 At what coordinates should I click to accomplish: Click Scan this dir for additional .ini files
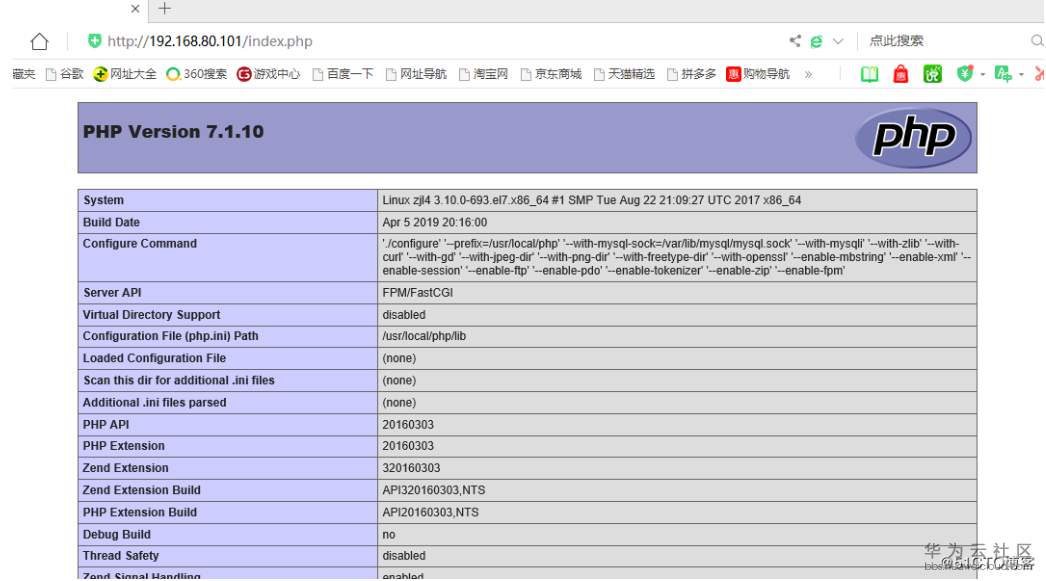coord(179,380)
